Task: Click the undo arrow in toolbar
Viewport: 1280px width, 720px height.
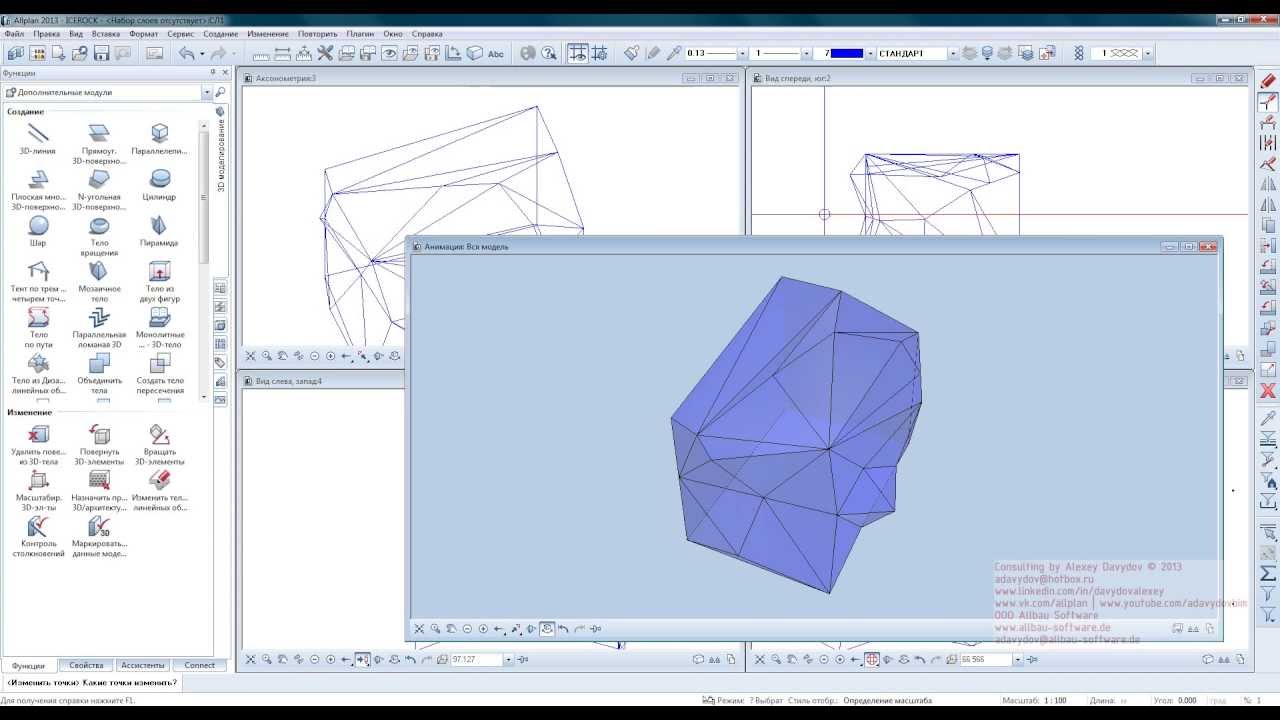Action: 187,53
